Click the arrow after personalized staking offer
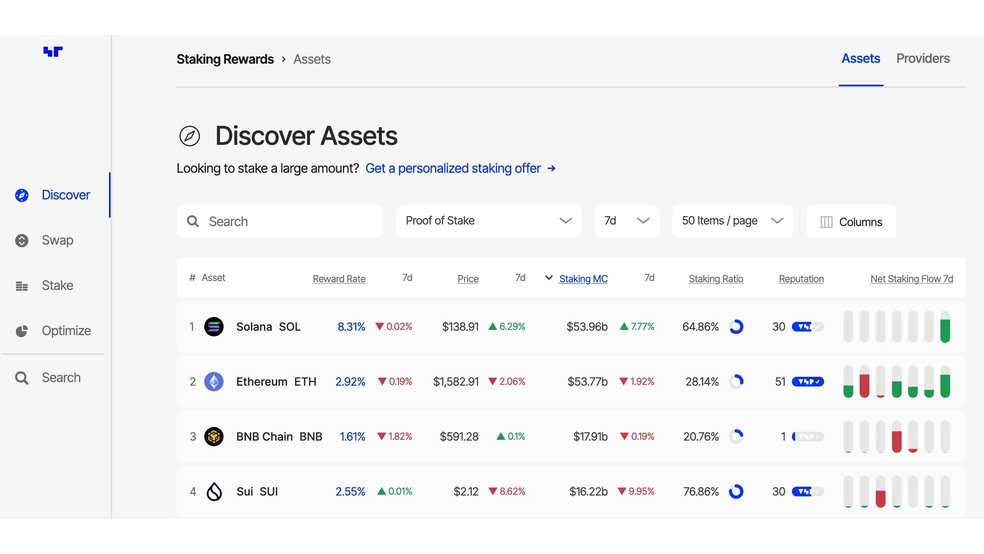984x554 pixels. coord(551,168)
